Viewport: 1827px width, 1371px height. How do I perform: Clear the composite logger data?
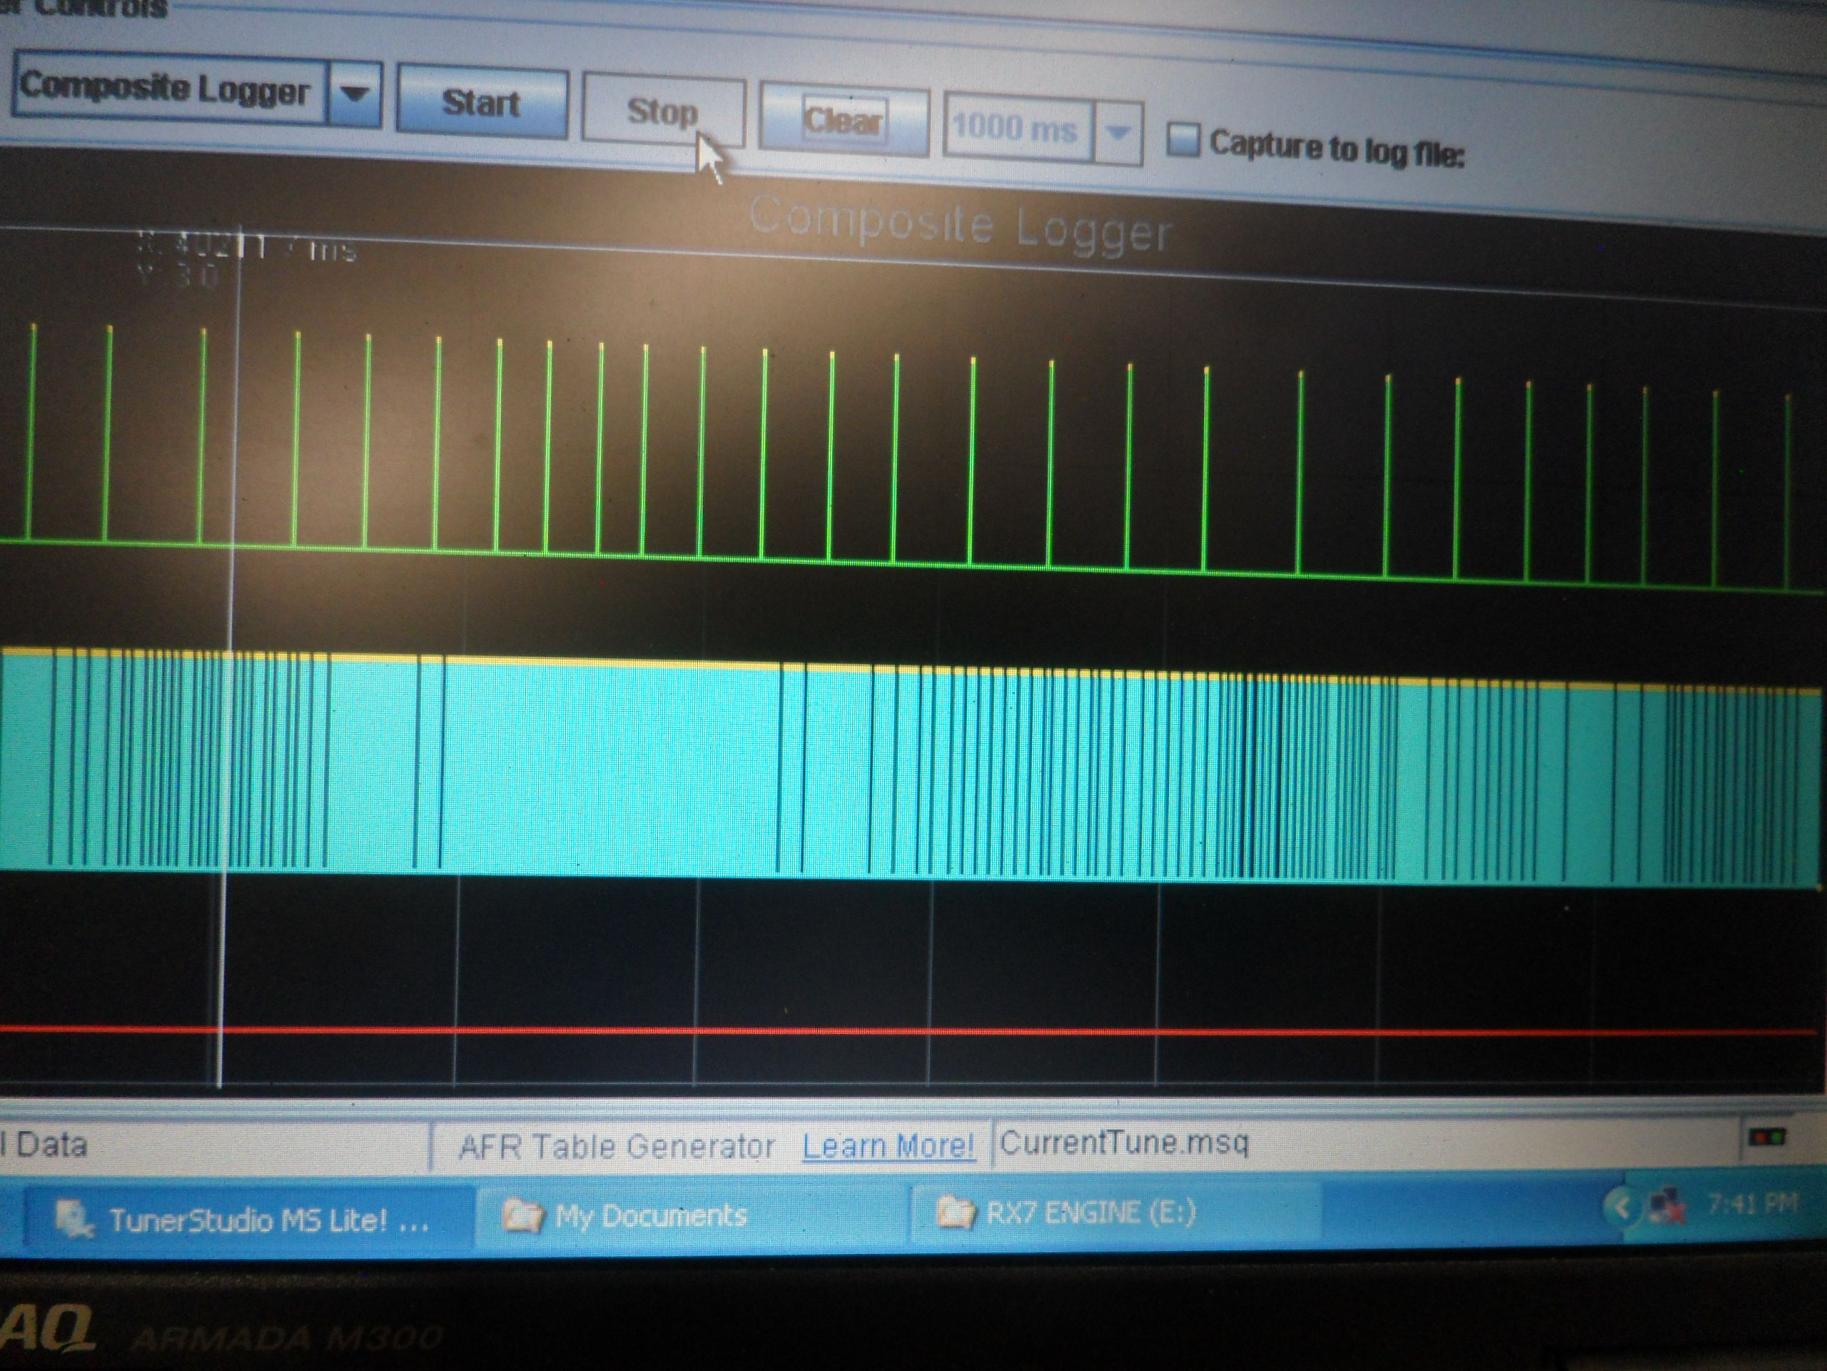(844, 121)
